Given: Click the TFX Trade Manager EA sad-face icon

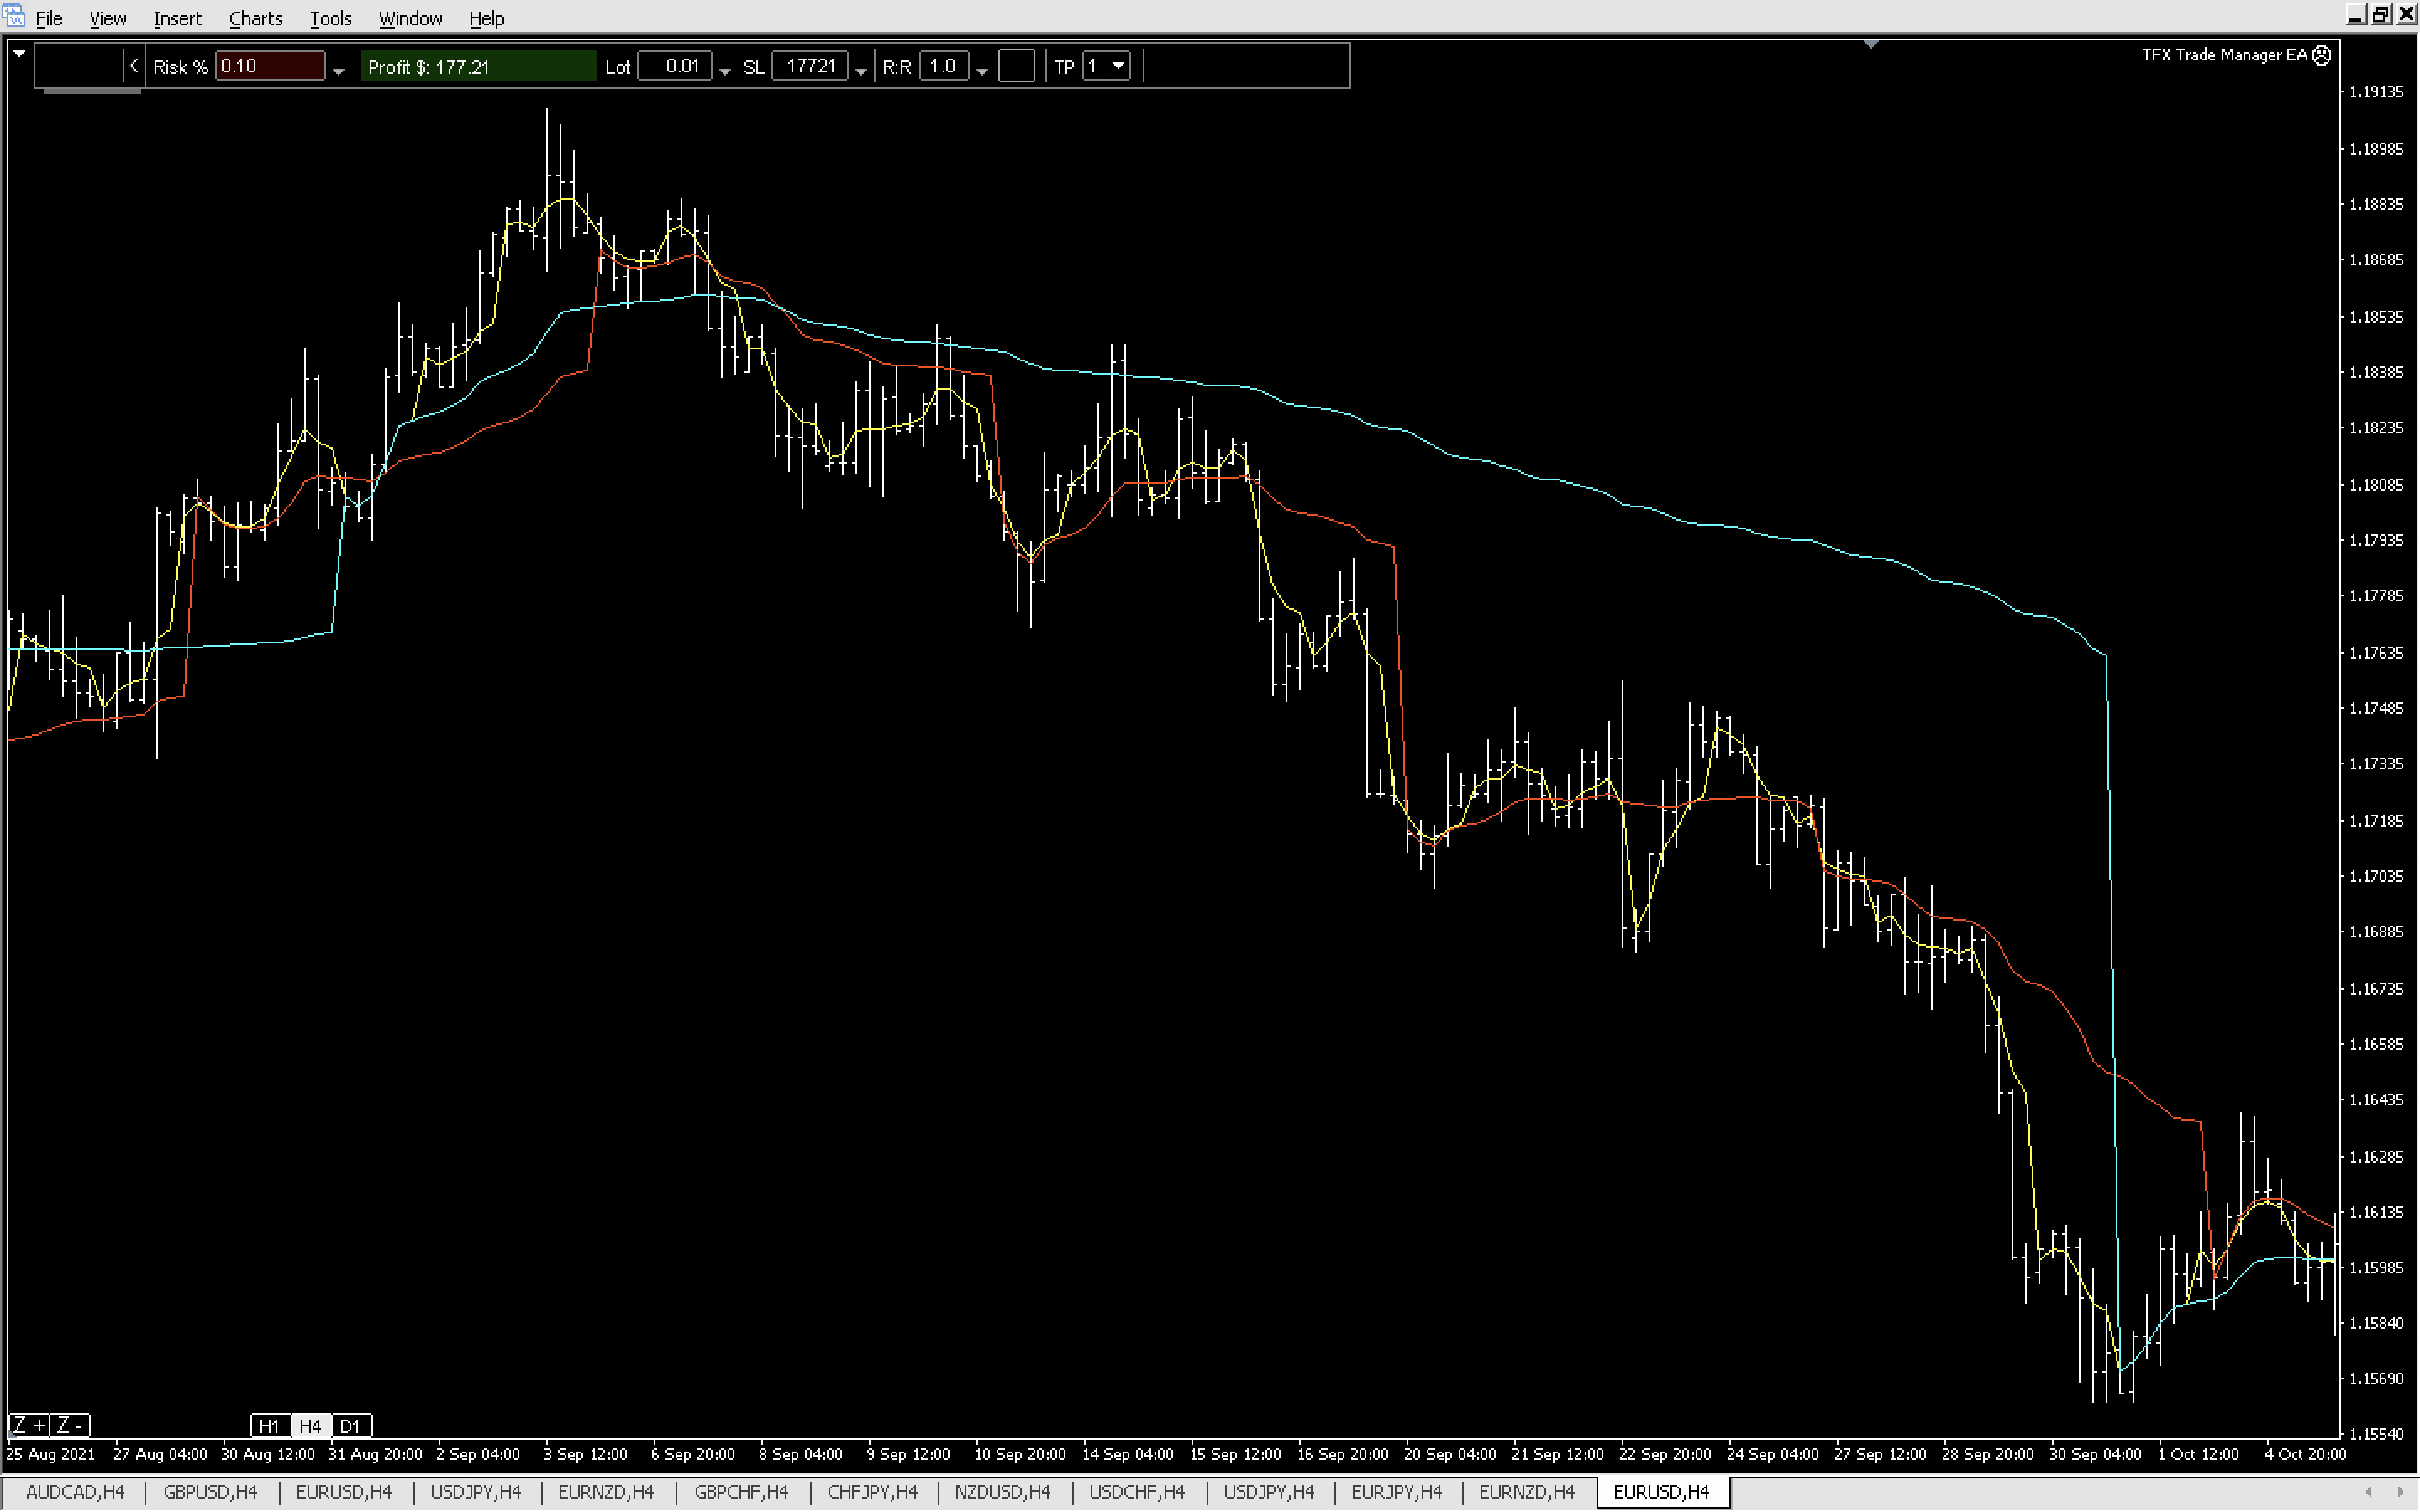Looking at the screenshot, I should point(2322,55).
